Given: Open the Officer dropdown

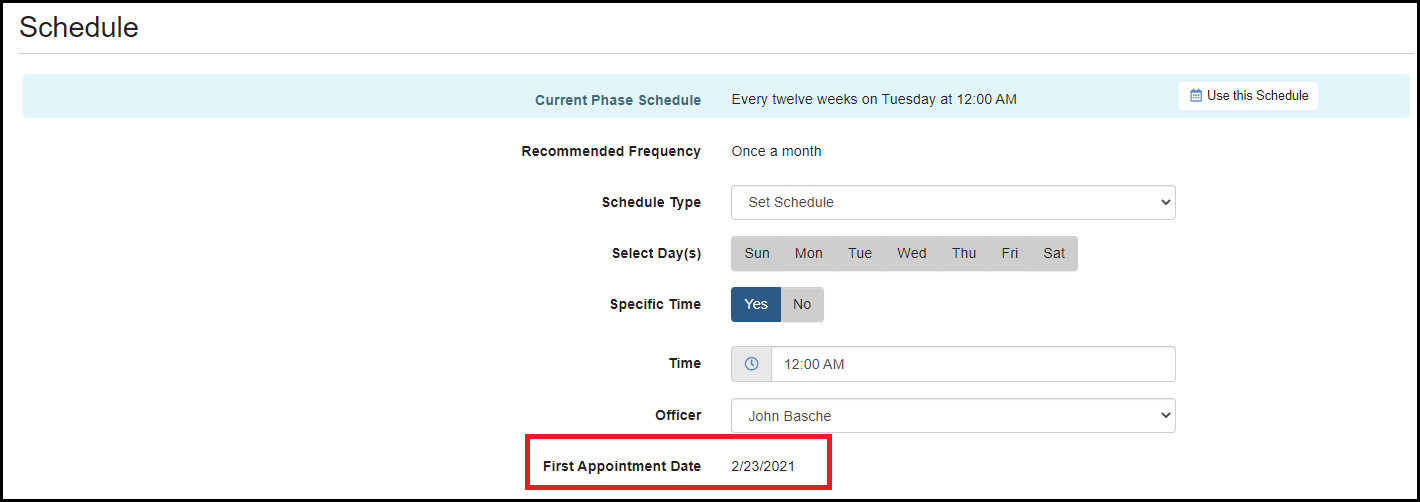Looking at the screenshot, I should pyautogui.click(x=953, y=416).
